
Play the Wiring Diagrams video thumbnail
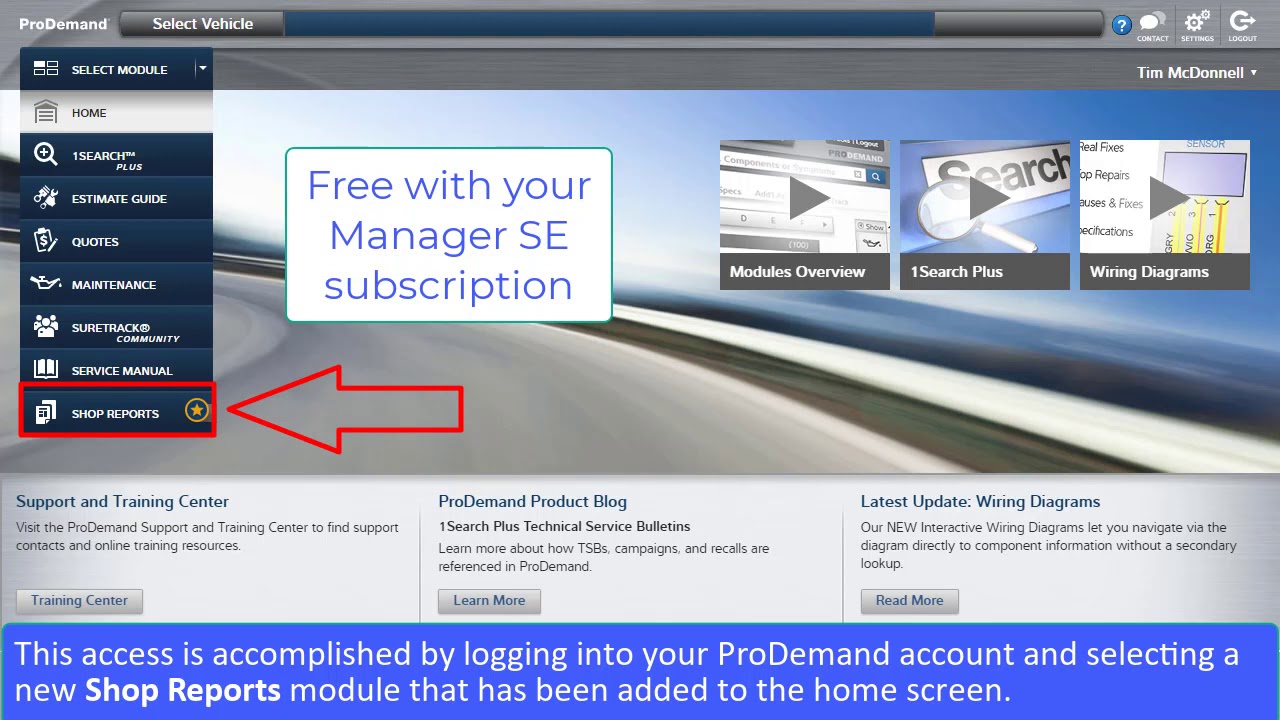[1164, 215]
